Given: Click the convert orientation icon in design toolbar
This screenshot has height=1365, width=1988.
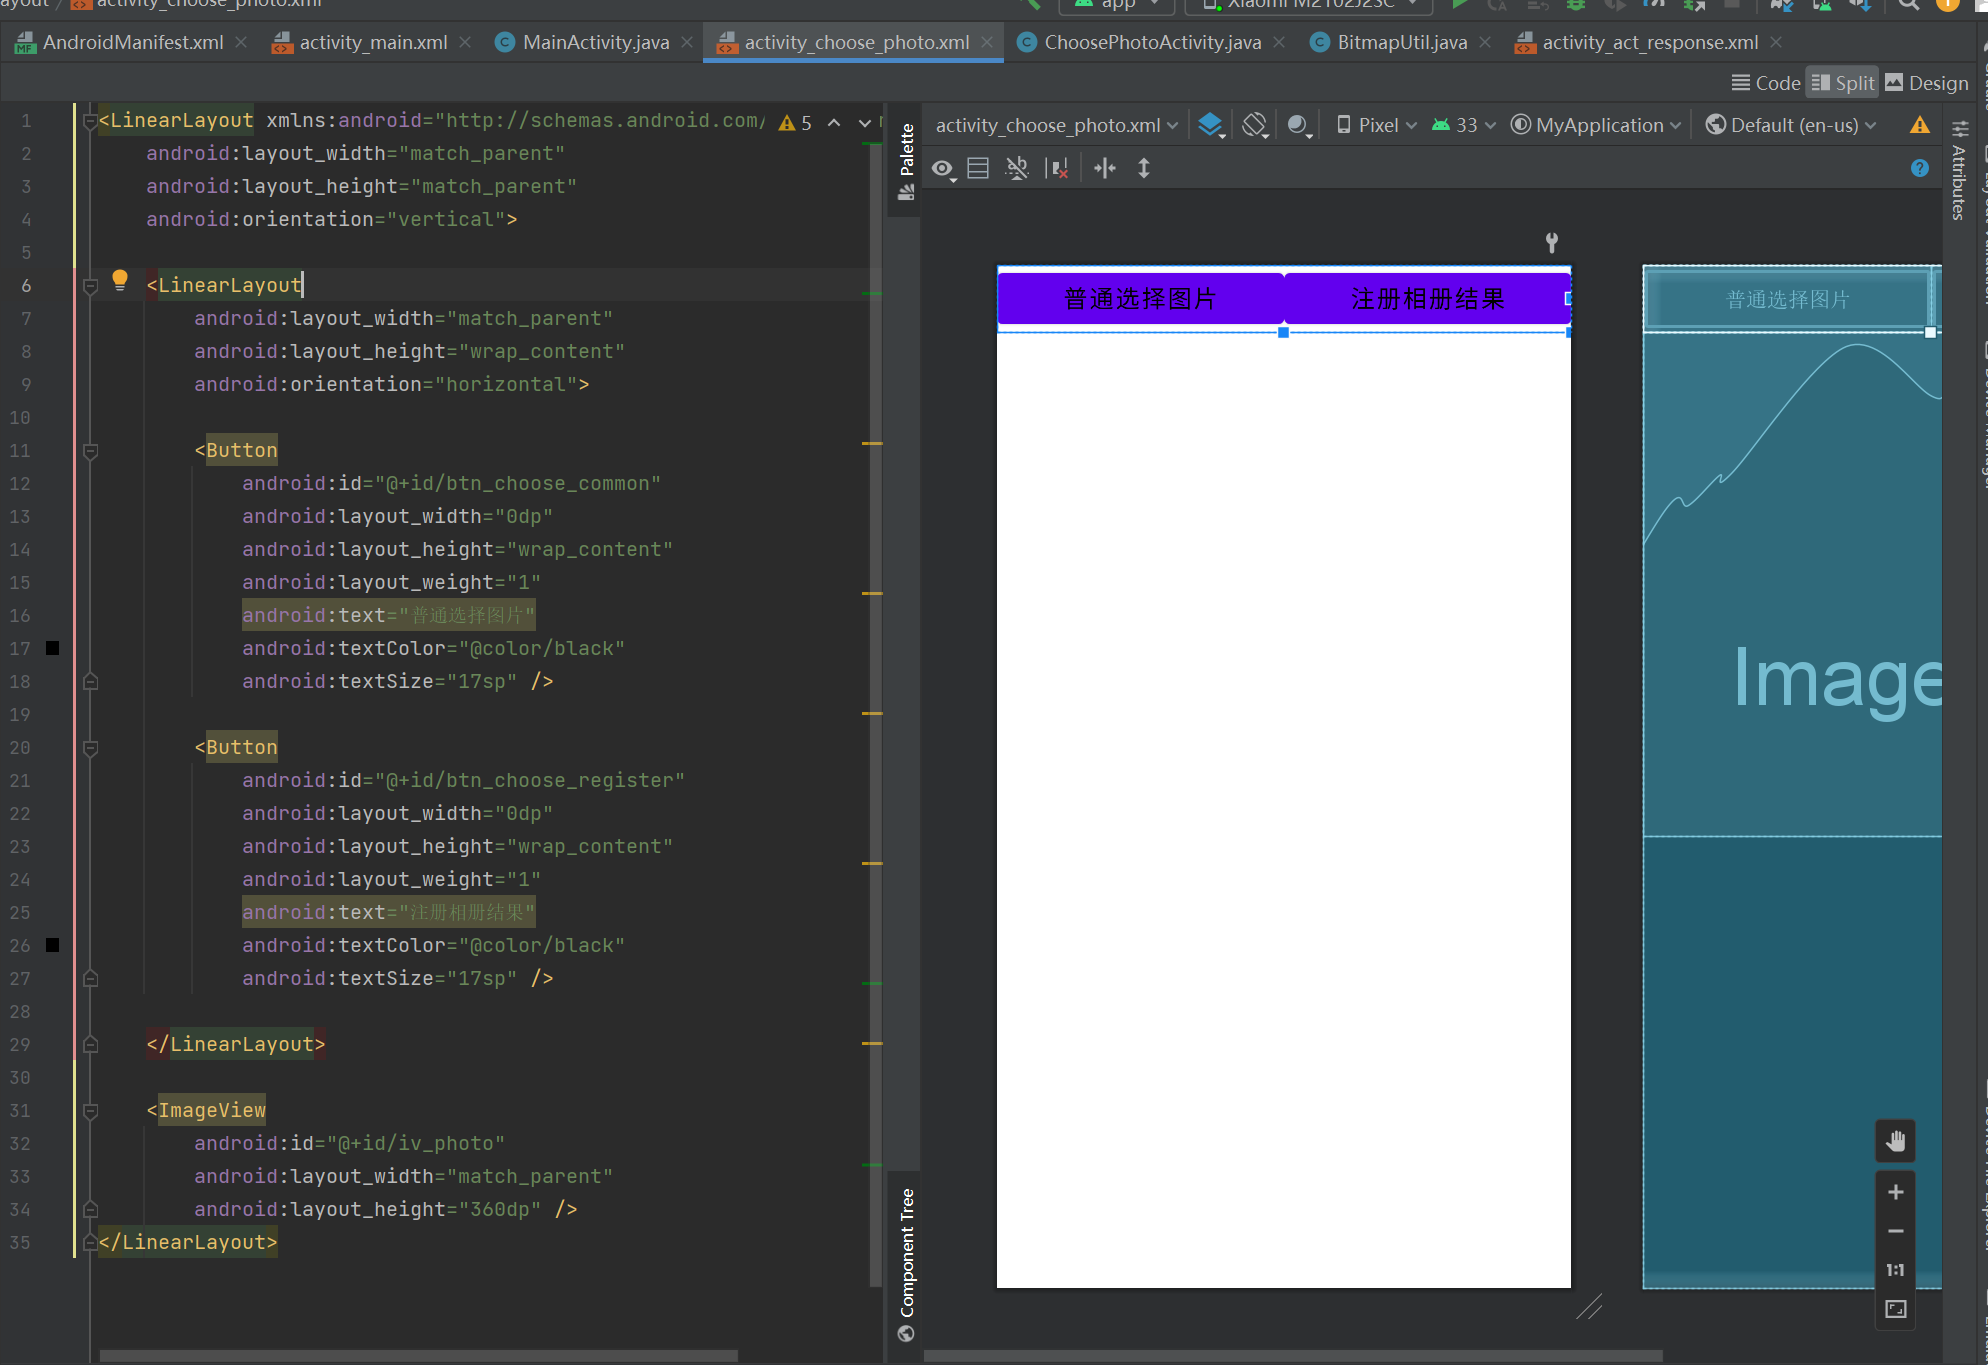Looking at the screenshot, I should (x=979, y=169).
